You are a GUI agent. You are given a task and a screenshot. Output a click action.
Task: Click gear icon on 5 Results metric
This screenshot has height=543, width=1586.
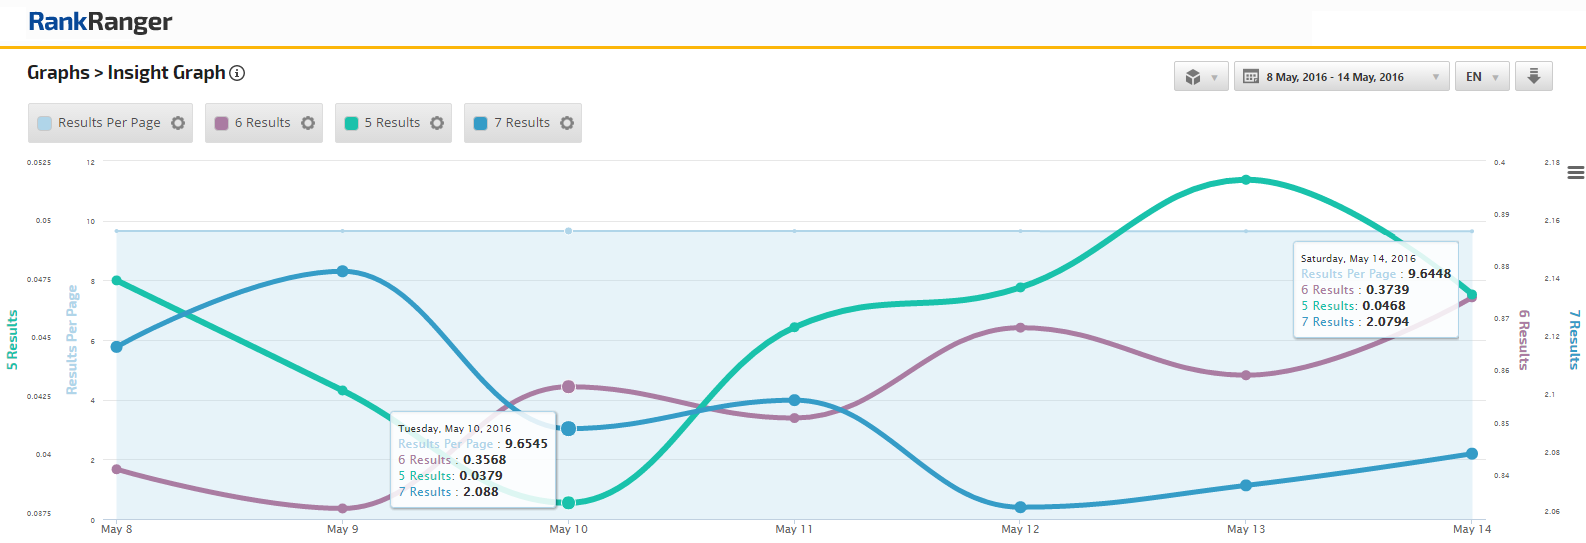437,123
